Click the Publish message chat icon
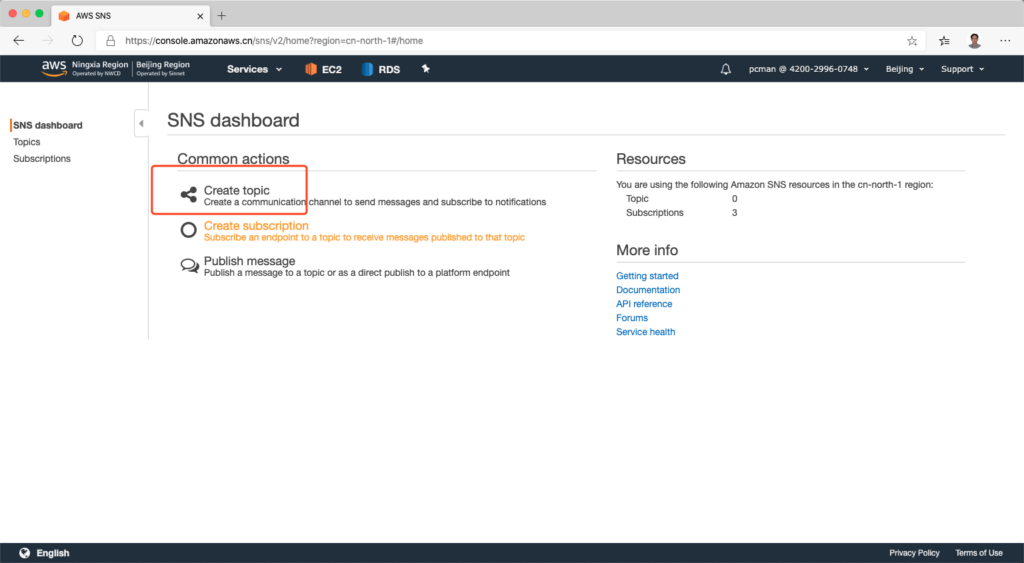The width and height of the screenshot is (1024, 563). coord(188,266)
